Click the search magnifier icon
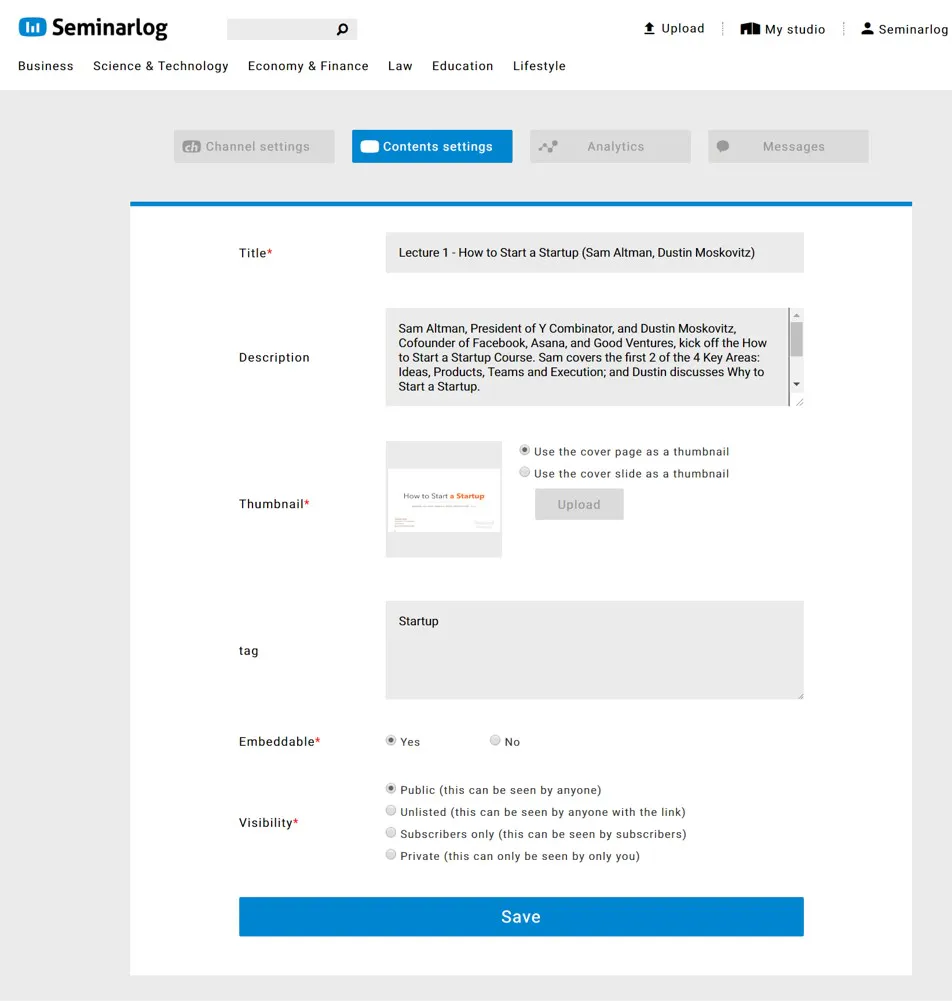 (342, 29)
